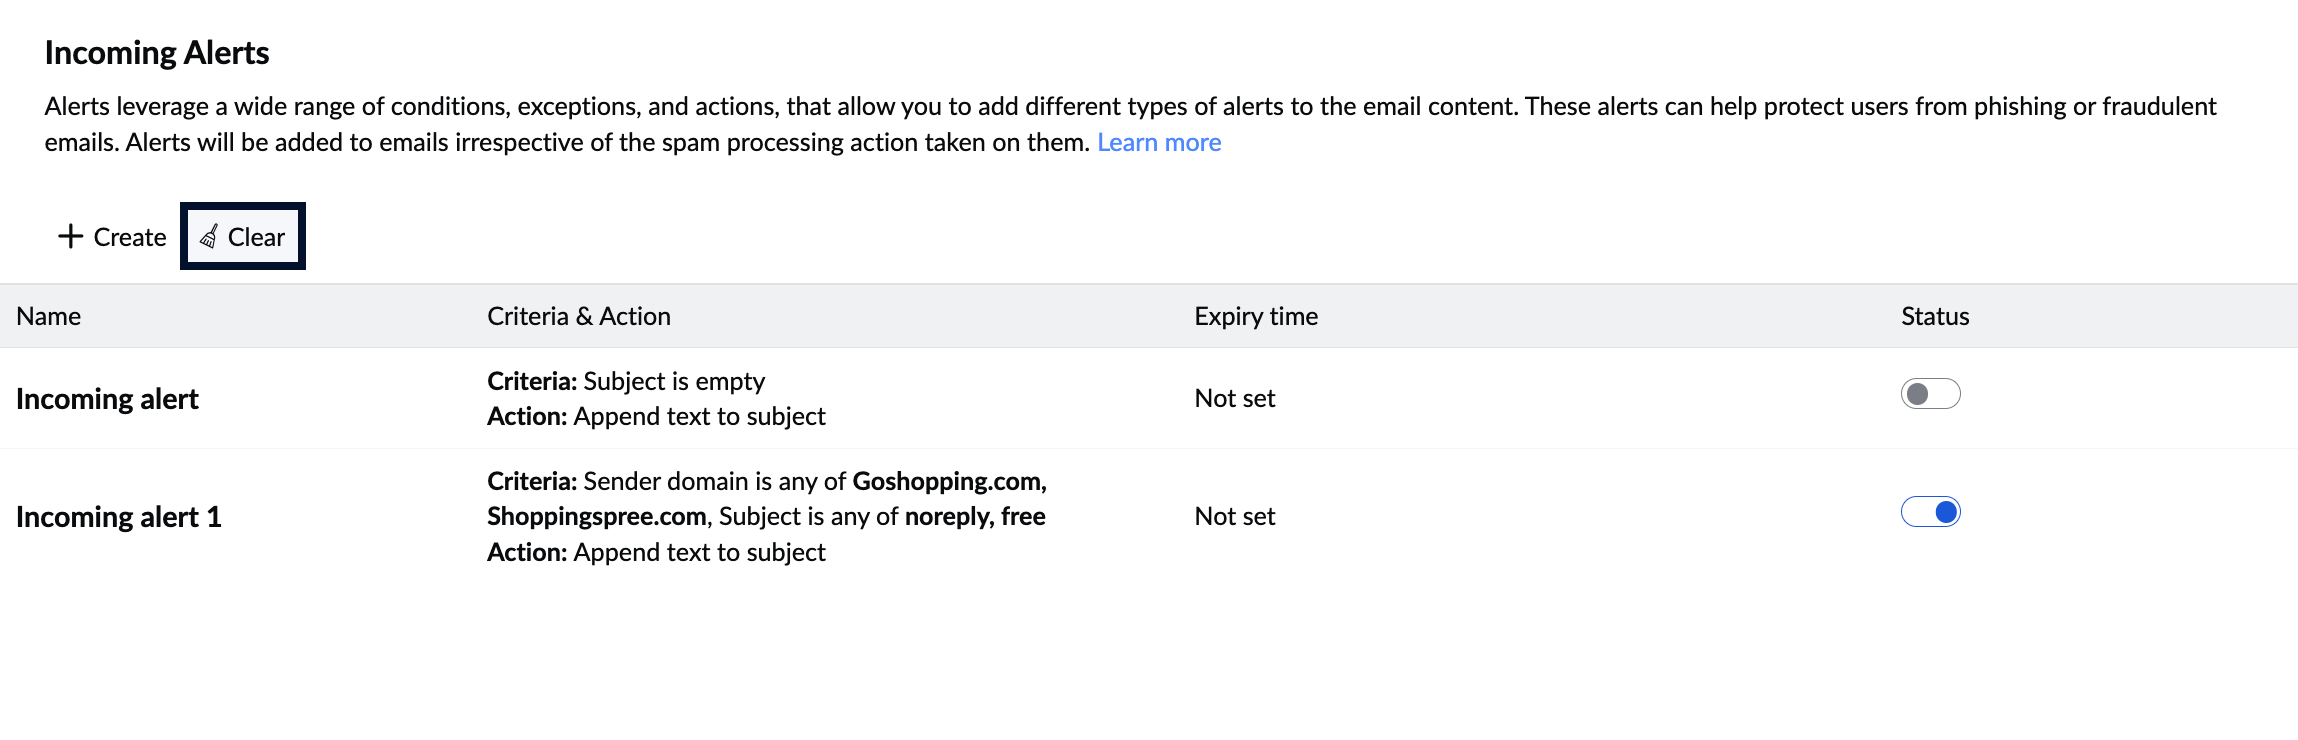Enable the Incoming alert status toggle
Screen dimensions: 2298x740
[1930, 394]
